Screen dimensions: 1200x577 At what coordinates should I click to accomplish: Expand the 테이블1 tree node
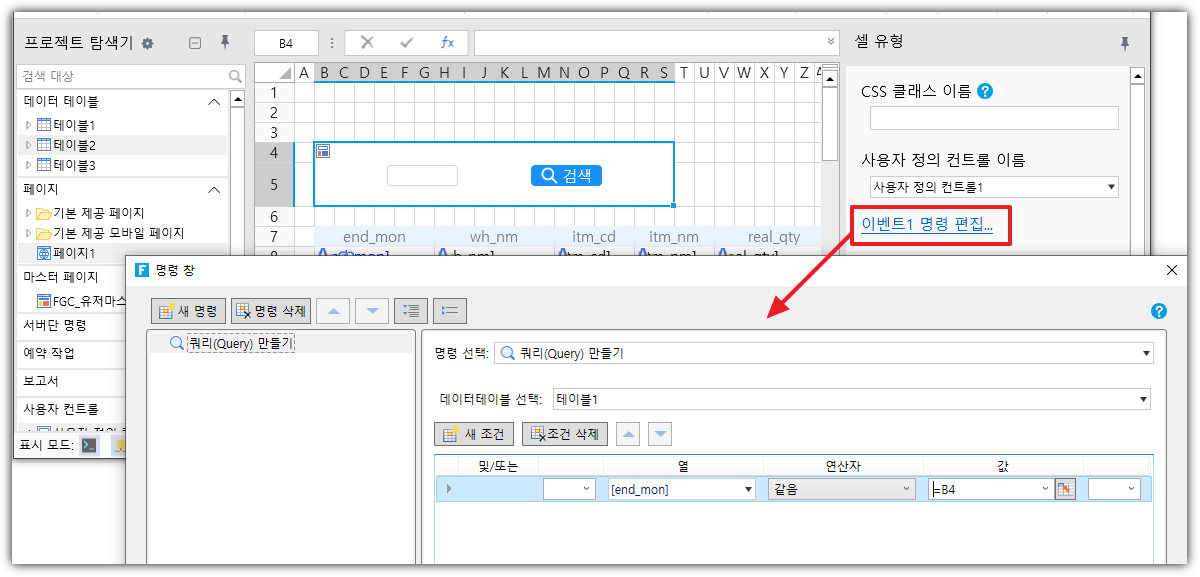[28, 125]
